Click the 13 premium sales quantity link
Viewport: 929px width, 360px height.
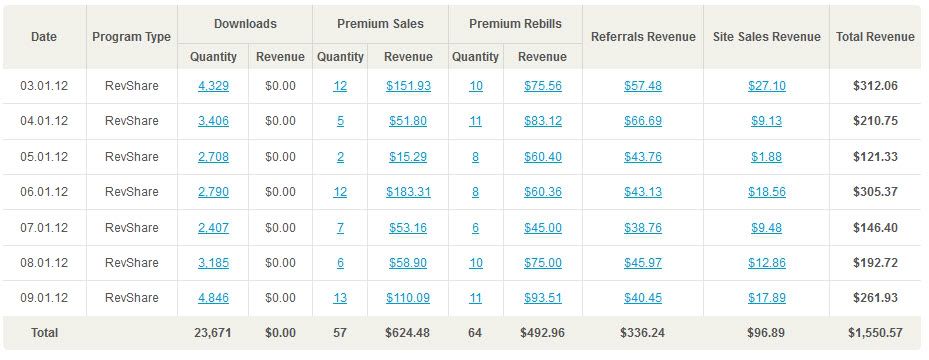click(340, 298)
